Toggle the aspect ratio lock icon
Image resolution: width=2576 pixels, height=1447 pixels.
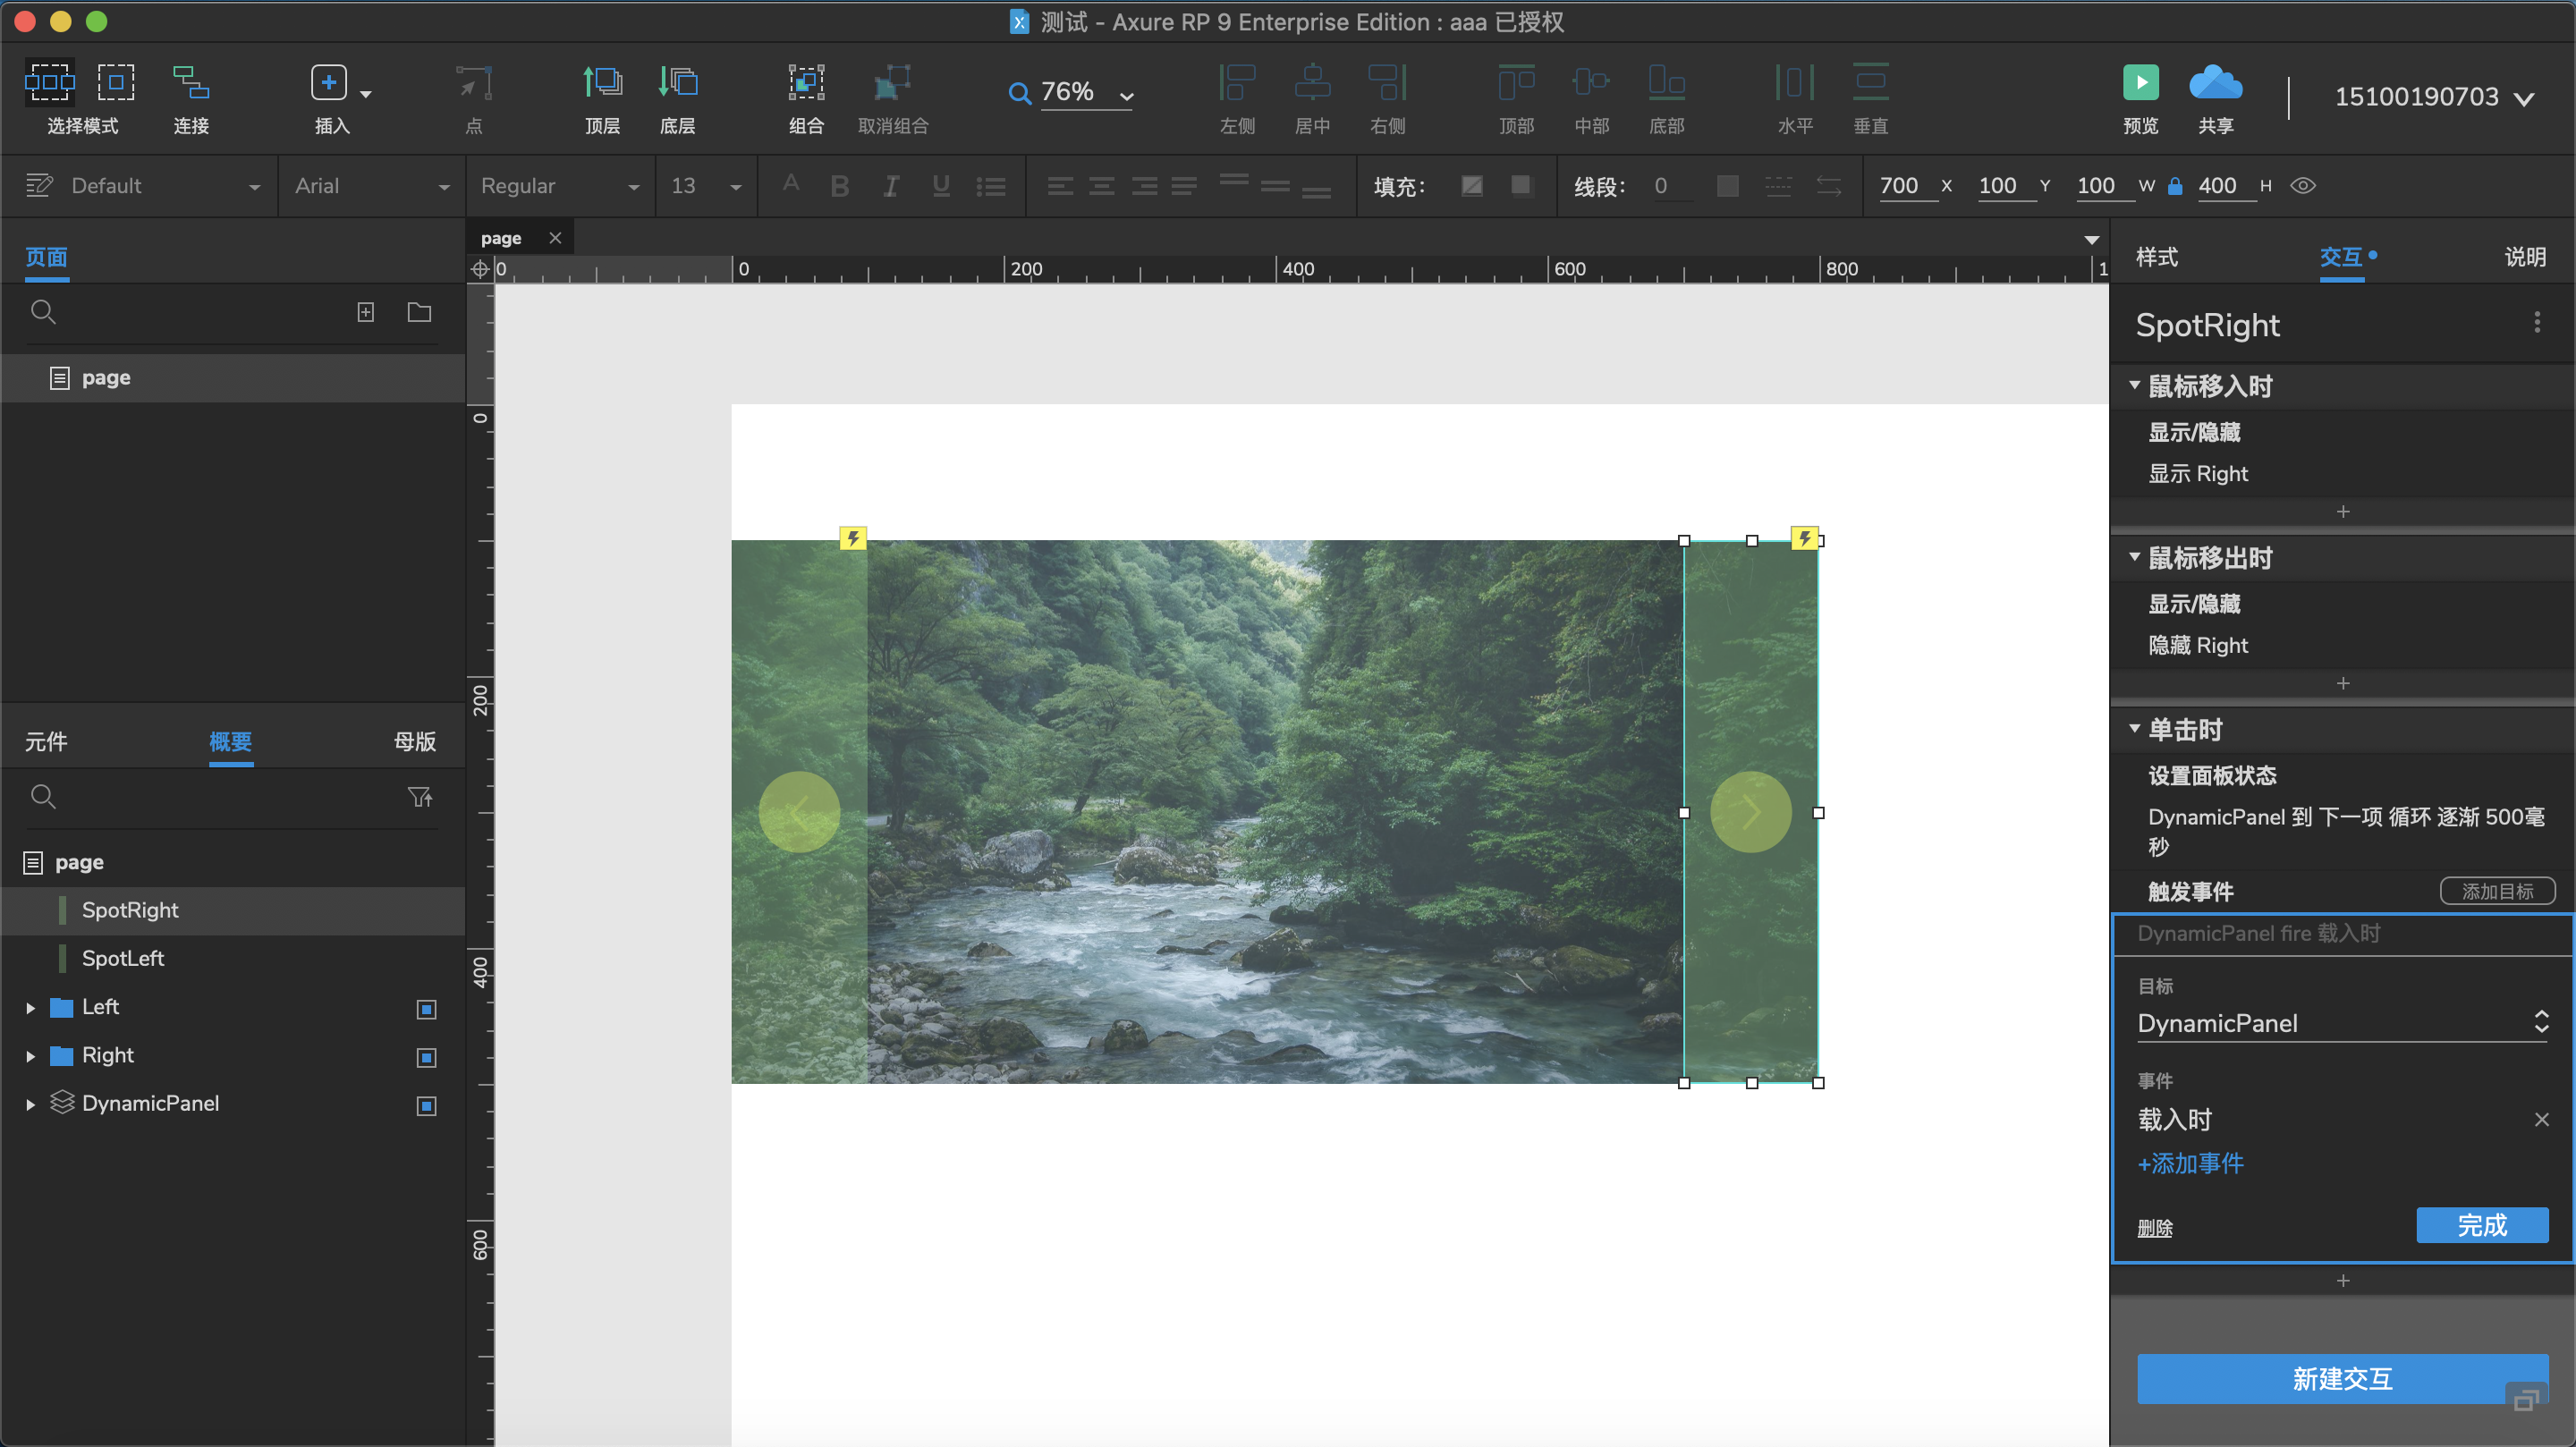point(2175,186)
